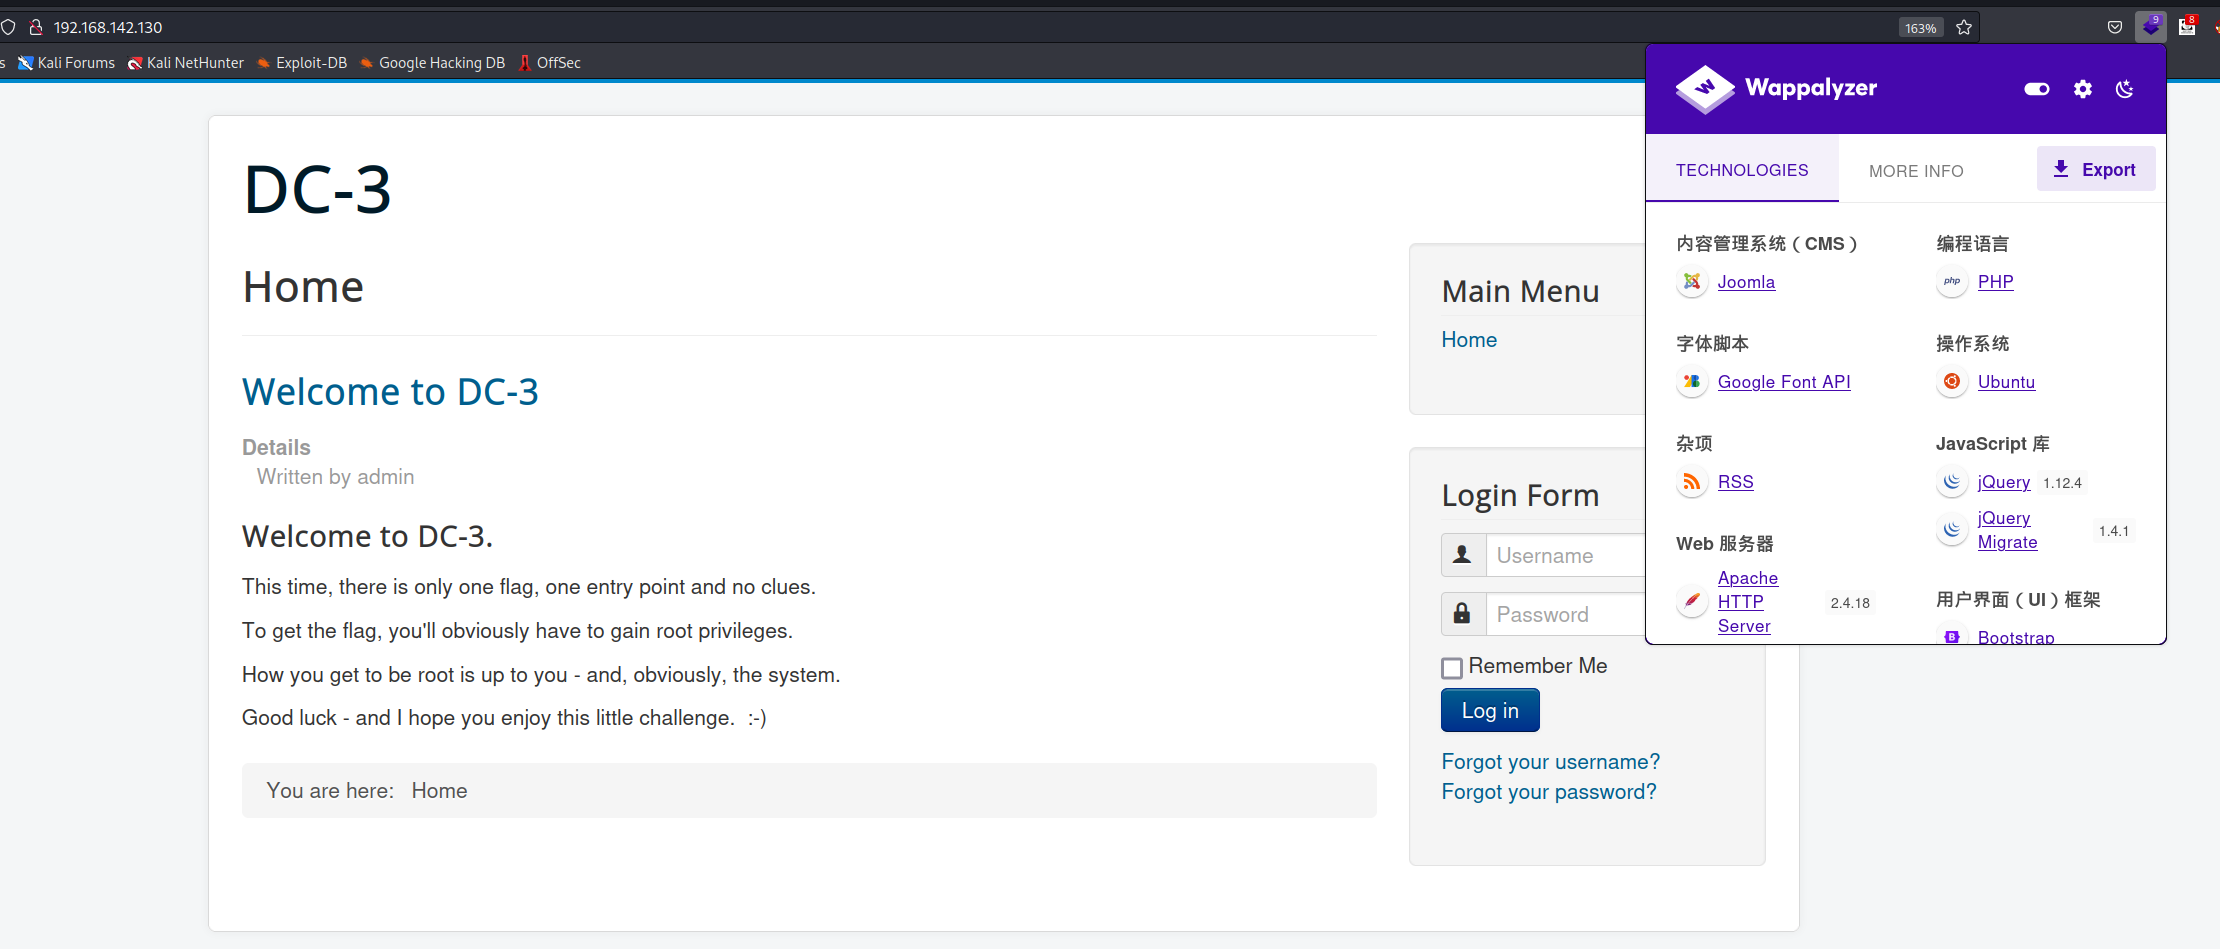Viewport: 2220px width, 949px height.
Task: Click the Google Font API icon
Action: (1691, 382)
